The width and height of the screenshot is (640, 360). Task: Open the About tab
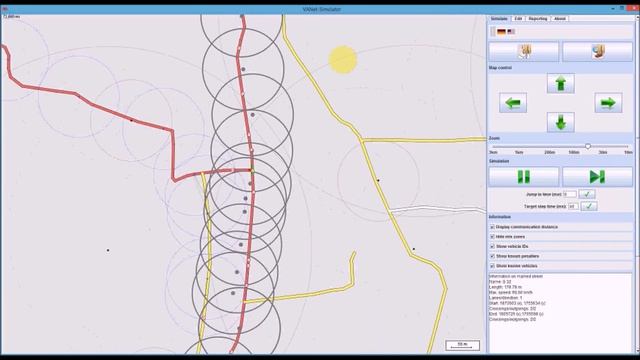560,19
